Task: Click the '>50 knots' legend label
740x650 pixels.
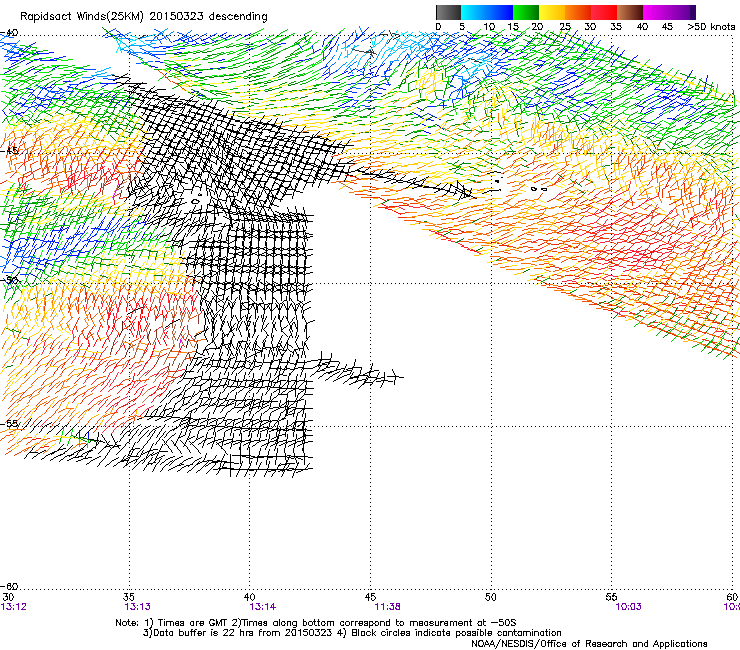Action: click(711, 27)
